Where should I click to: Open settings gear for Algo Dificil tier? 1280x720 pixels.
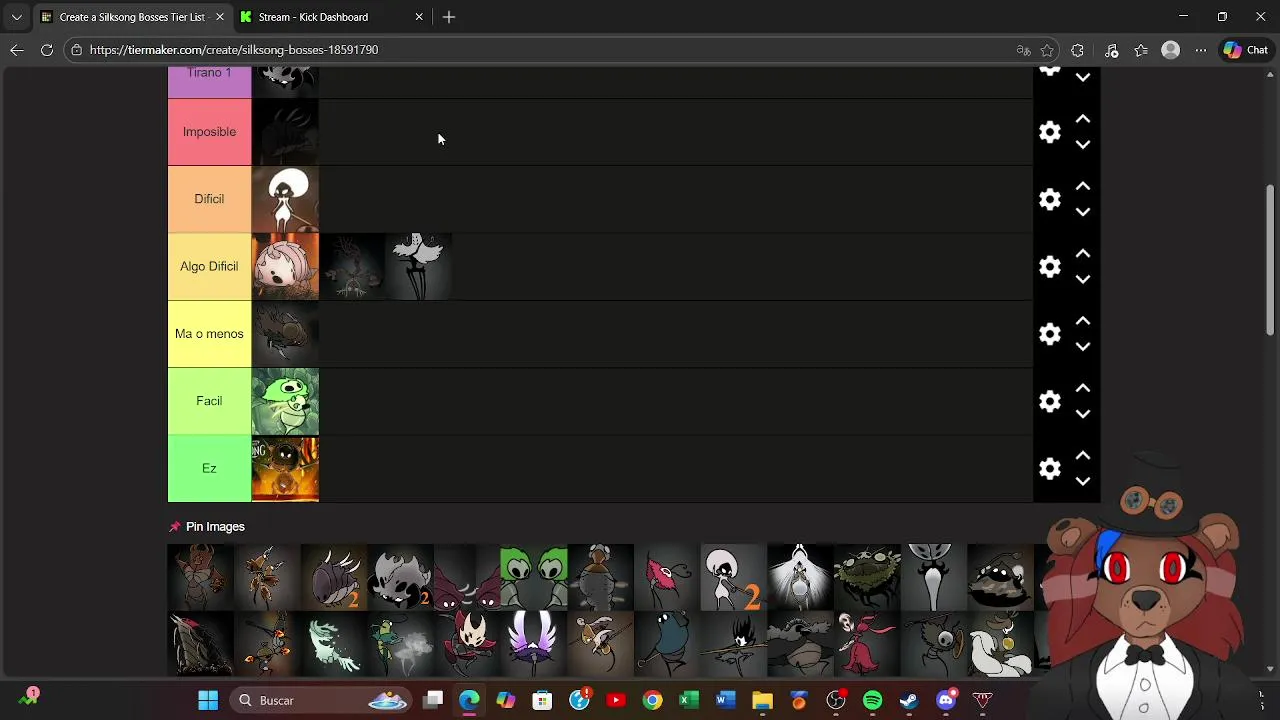(1049, 266)
